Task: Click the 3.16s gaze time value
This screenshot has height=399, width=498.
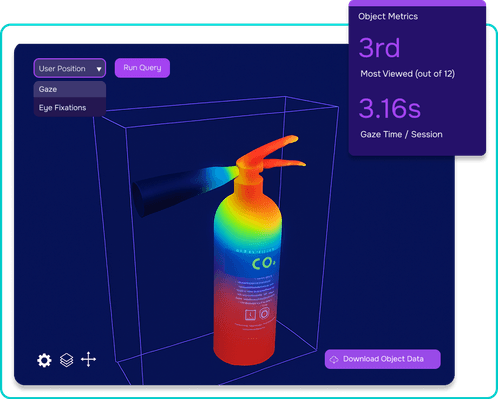Action: pos(390,108)
